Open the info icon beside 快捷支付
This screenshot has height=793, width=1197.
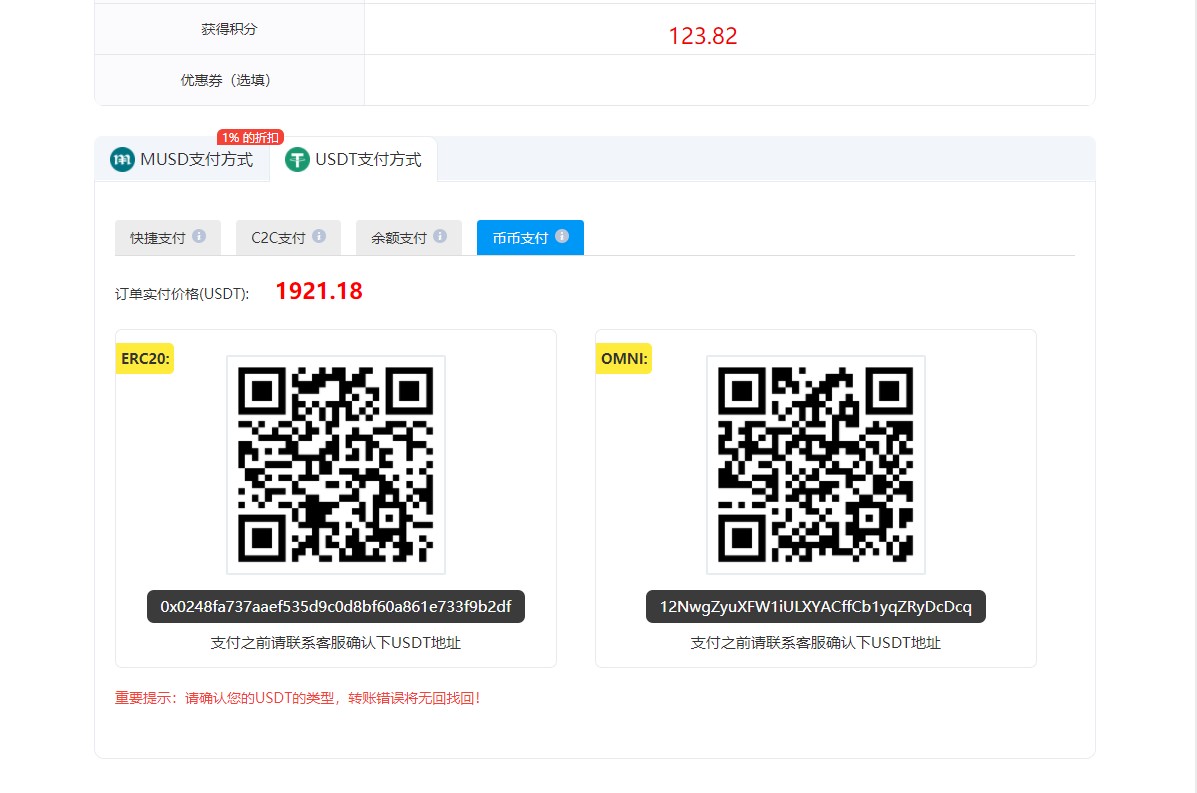coord(199,237)
